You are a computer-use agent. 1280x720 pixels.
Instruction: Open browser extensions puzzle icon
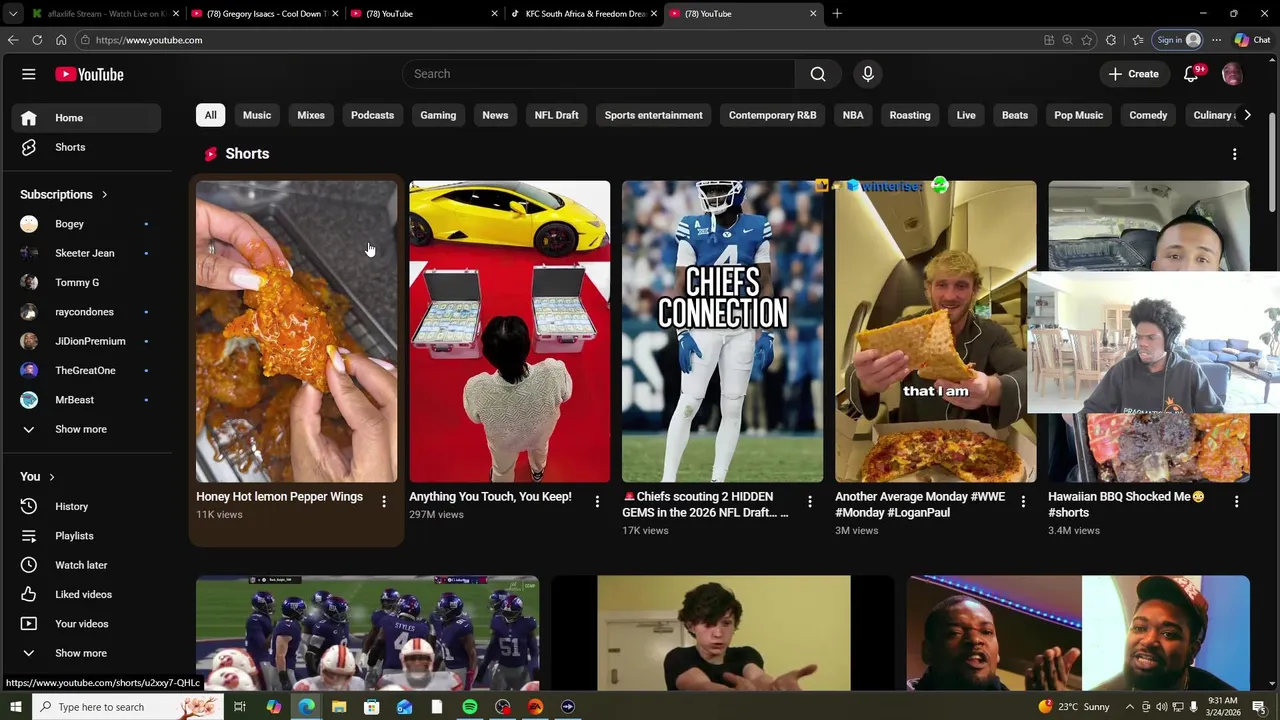click(1111, 40)
